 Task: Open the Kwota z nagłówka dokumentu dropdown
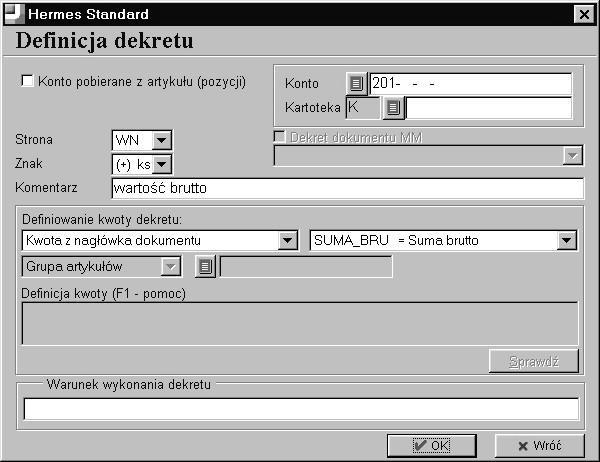point(287,240)
